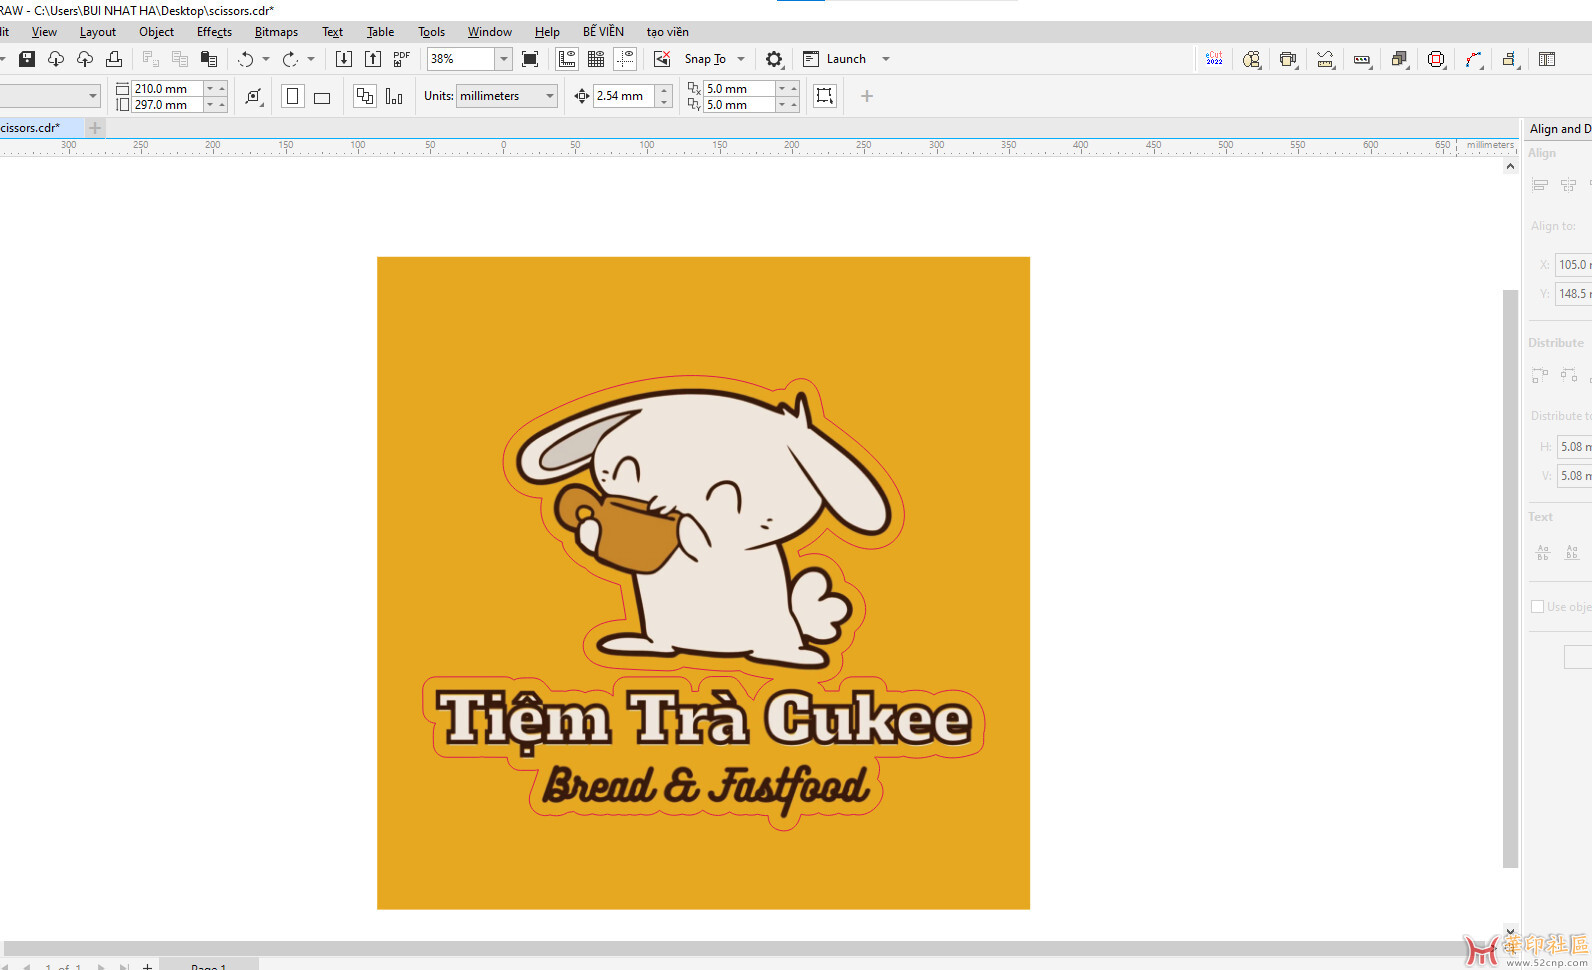Click the Full-screen preview icon
The width and height of the screenshot is (1592, 970).
pos(530,59)
